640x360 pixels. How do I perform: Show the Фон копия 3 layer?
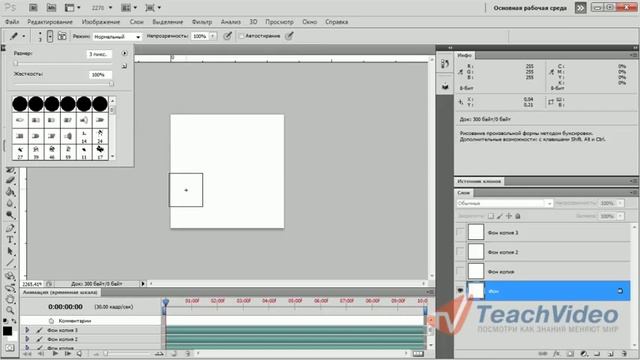pos(460,232)
